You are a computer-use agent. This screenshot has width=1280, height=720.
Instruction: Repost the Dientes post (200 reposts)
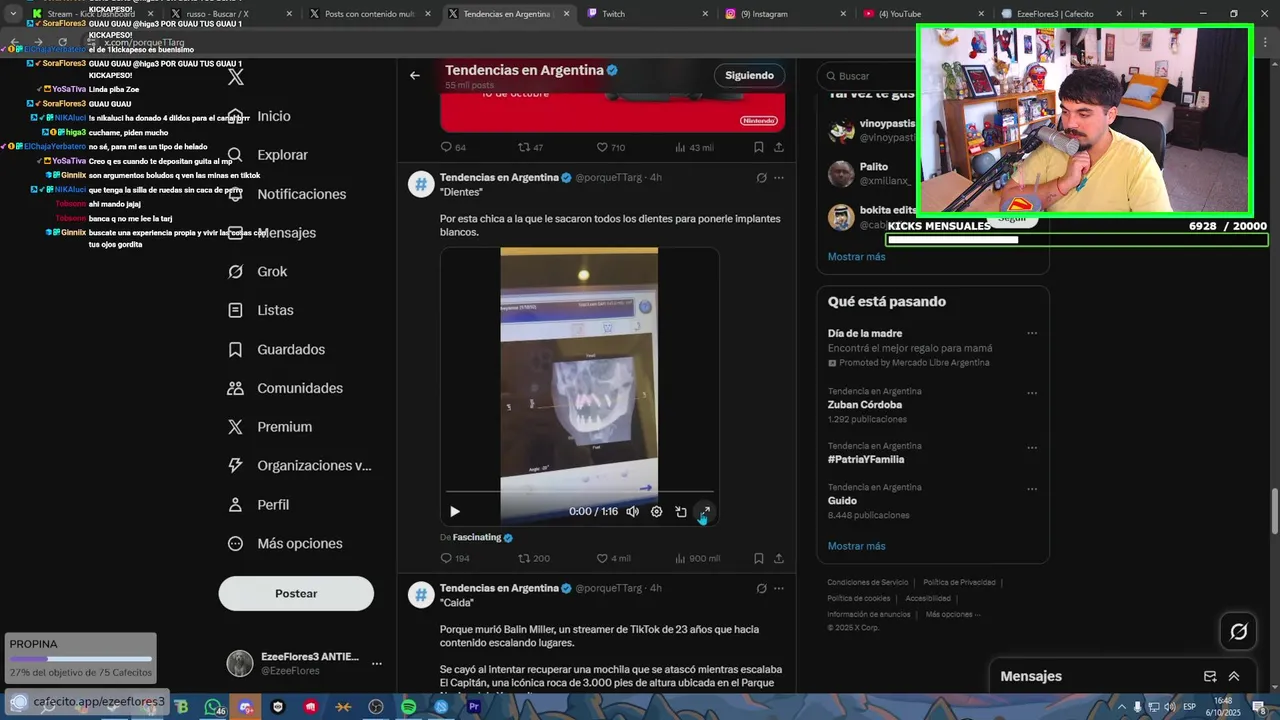coord(534,558)
